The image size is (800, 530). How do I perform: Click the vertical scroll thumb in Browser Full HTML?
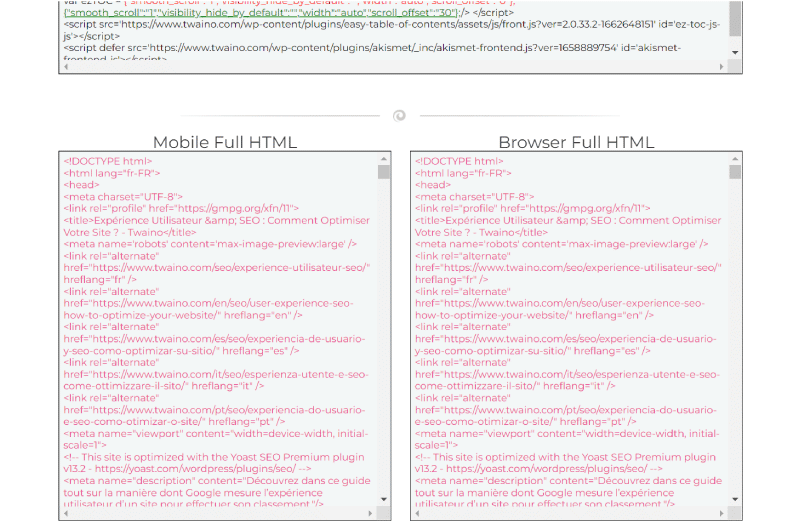[735, 172]
